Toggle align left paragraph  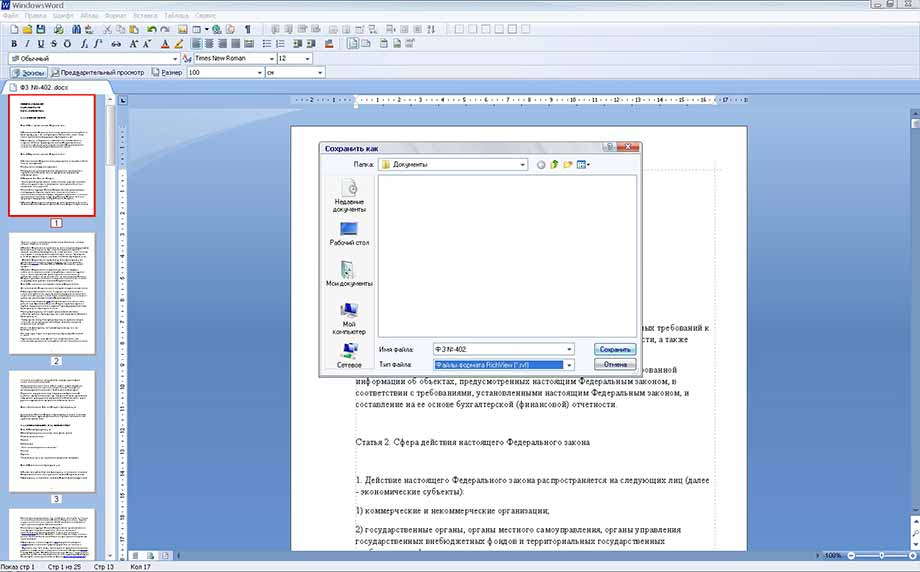click(196, 44)
